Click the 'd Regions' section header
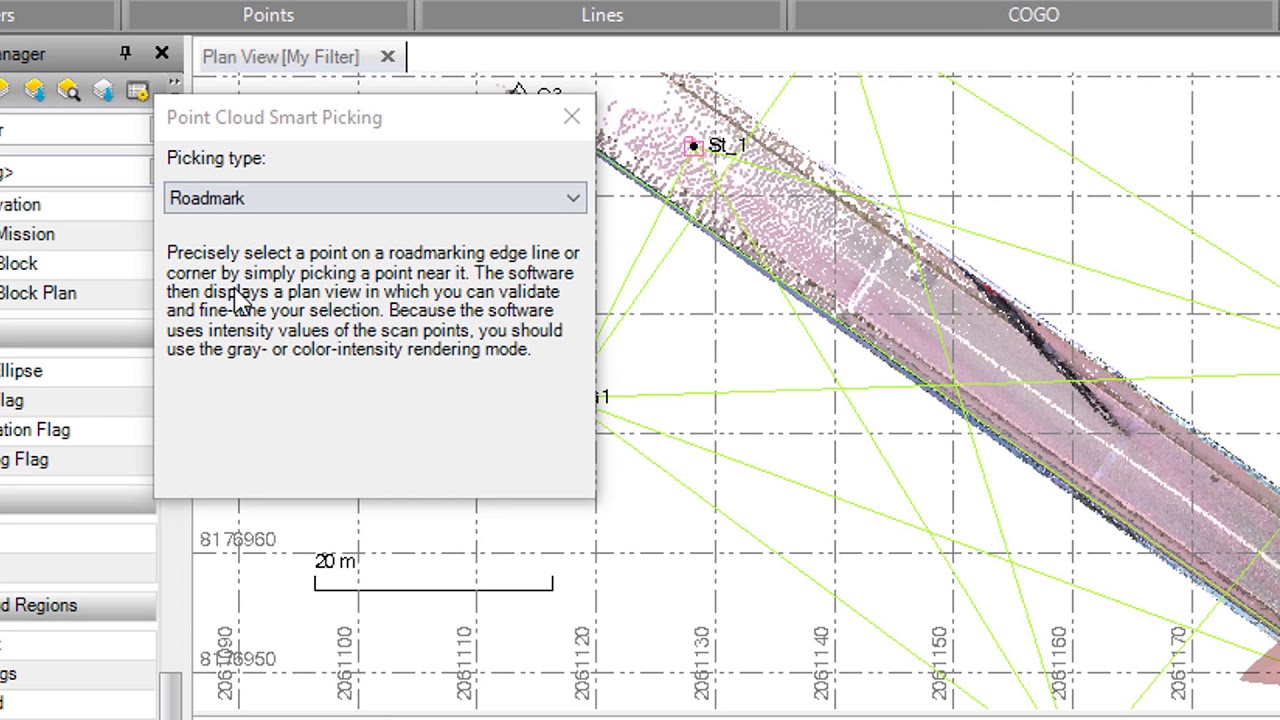 [77, 605]
